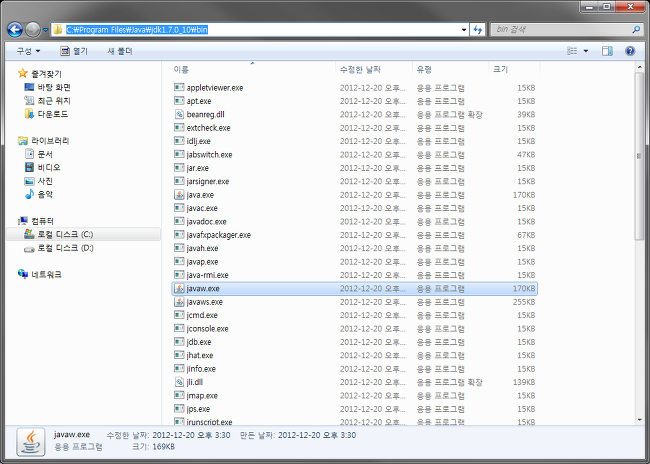Open 비디오 video library
This screenshot has height=464, width=650.
[x=42, y=167]
